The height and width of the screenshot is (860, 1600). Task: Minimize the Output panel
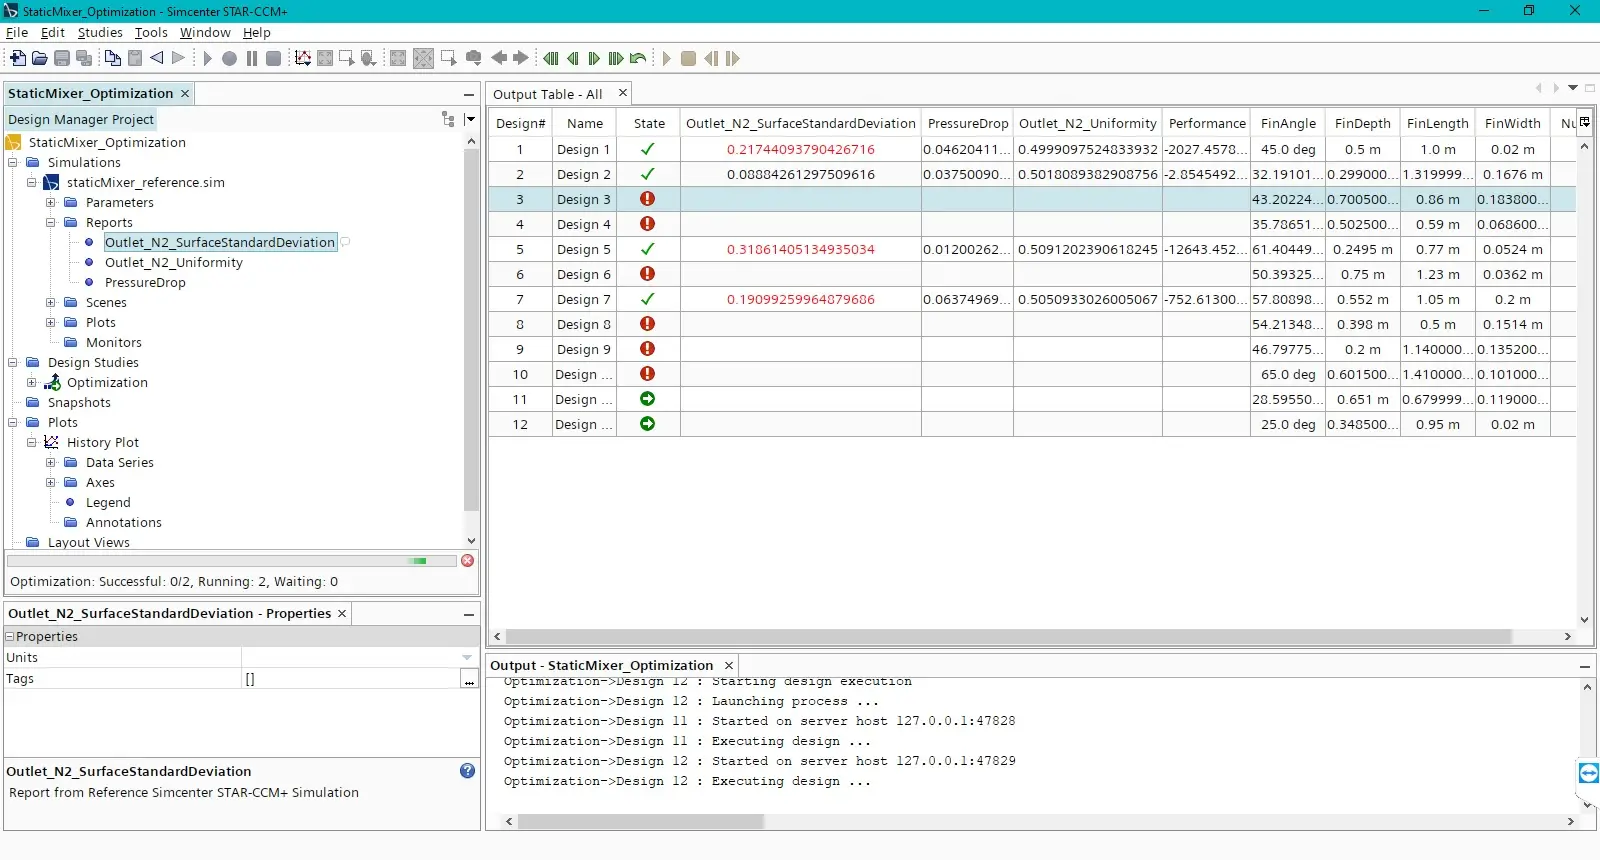(1585, 666)
